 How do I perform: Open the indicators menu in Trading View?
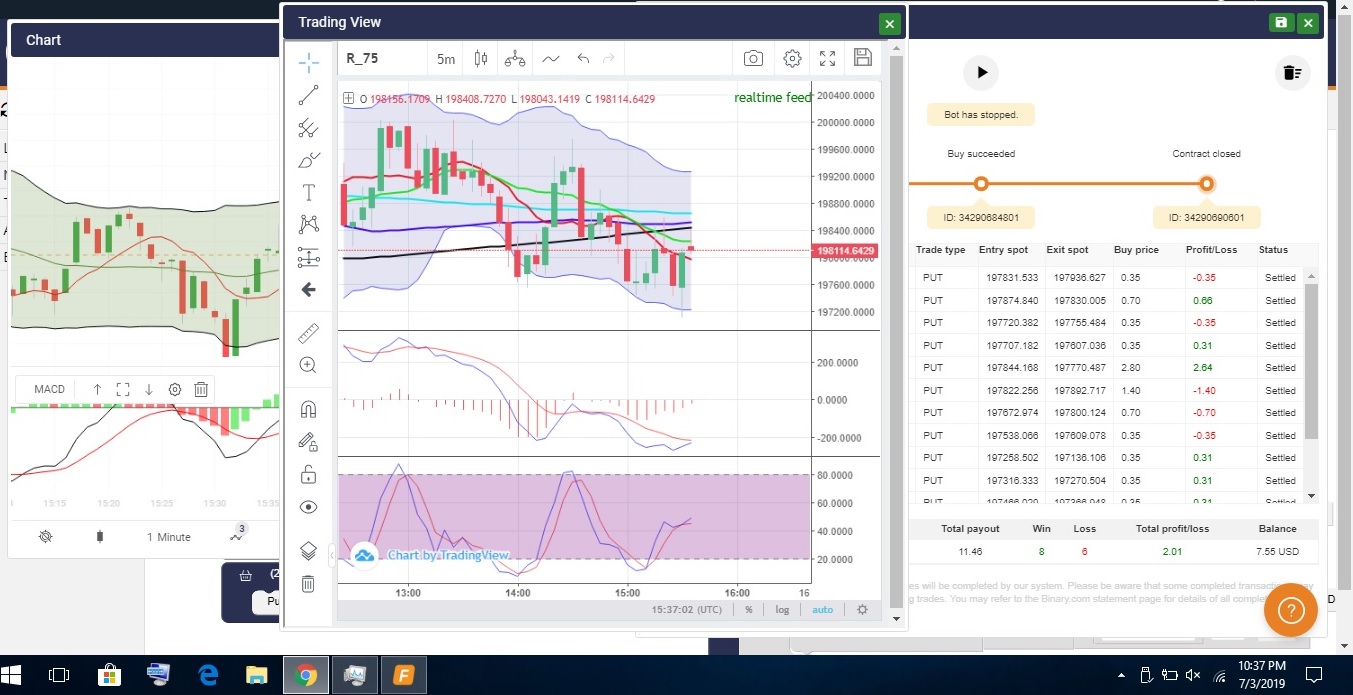pos(550,59)
